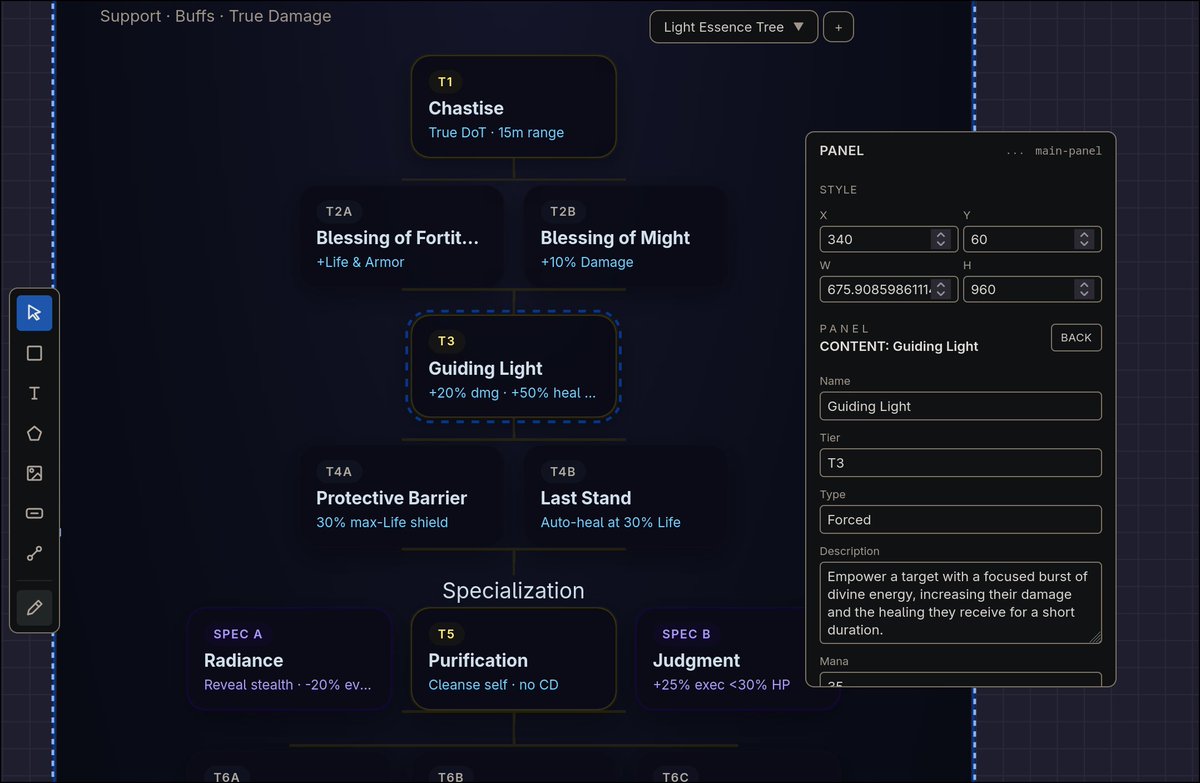Click the Type field showing Forced

pyautogui.click(x=961, y=520)
